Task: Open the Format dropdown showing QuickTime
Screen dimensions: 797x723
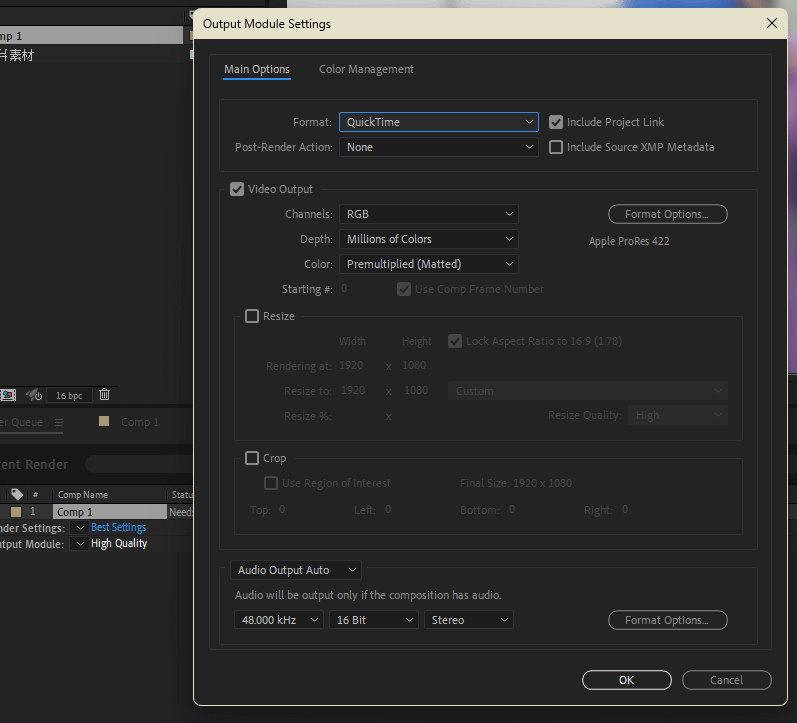Action: (x=439, y=122)
